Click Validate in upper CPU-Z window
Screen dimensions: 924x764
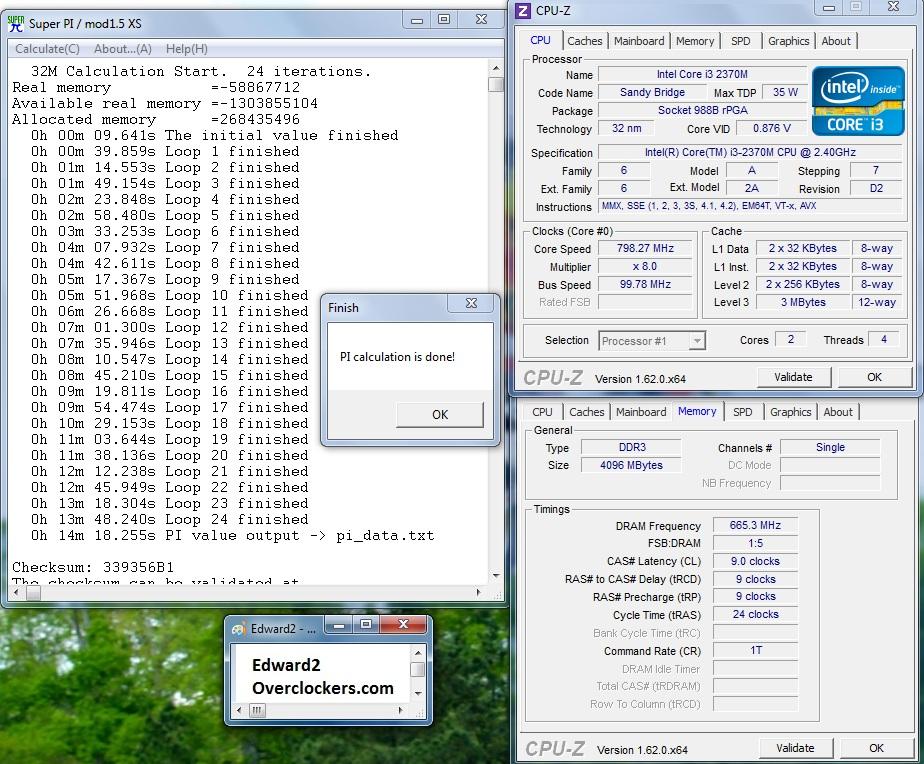(x=793, y=377)
